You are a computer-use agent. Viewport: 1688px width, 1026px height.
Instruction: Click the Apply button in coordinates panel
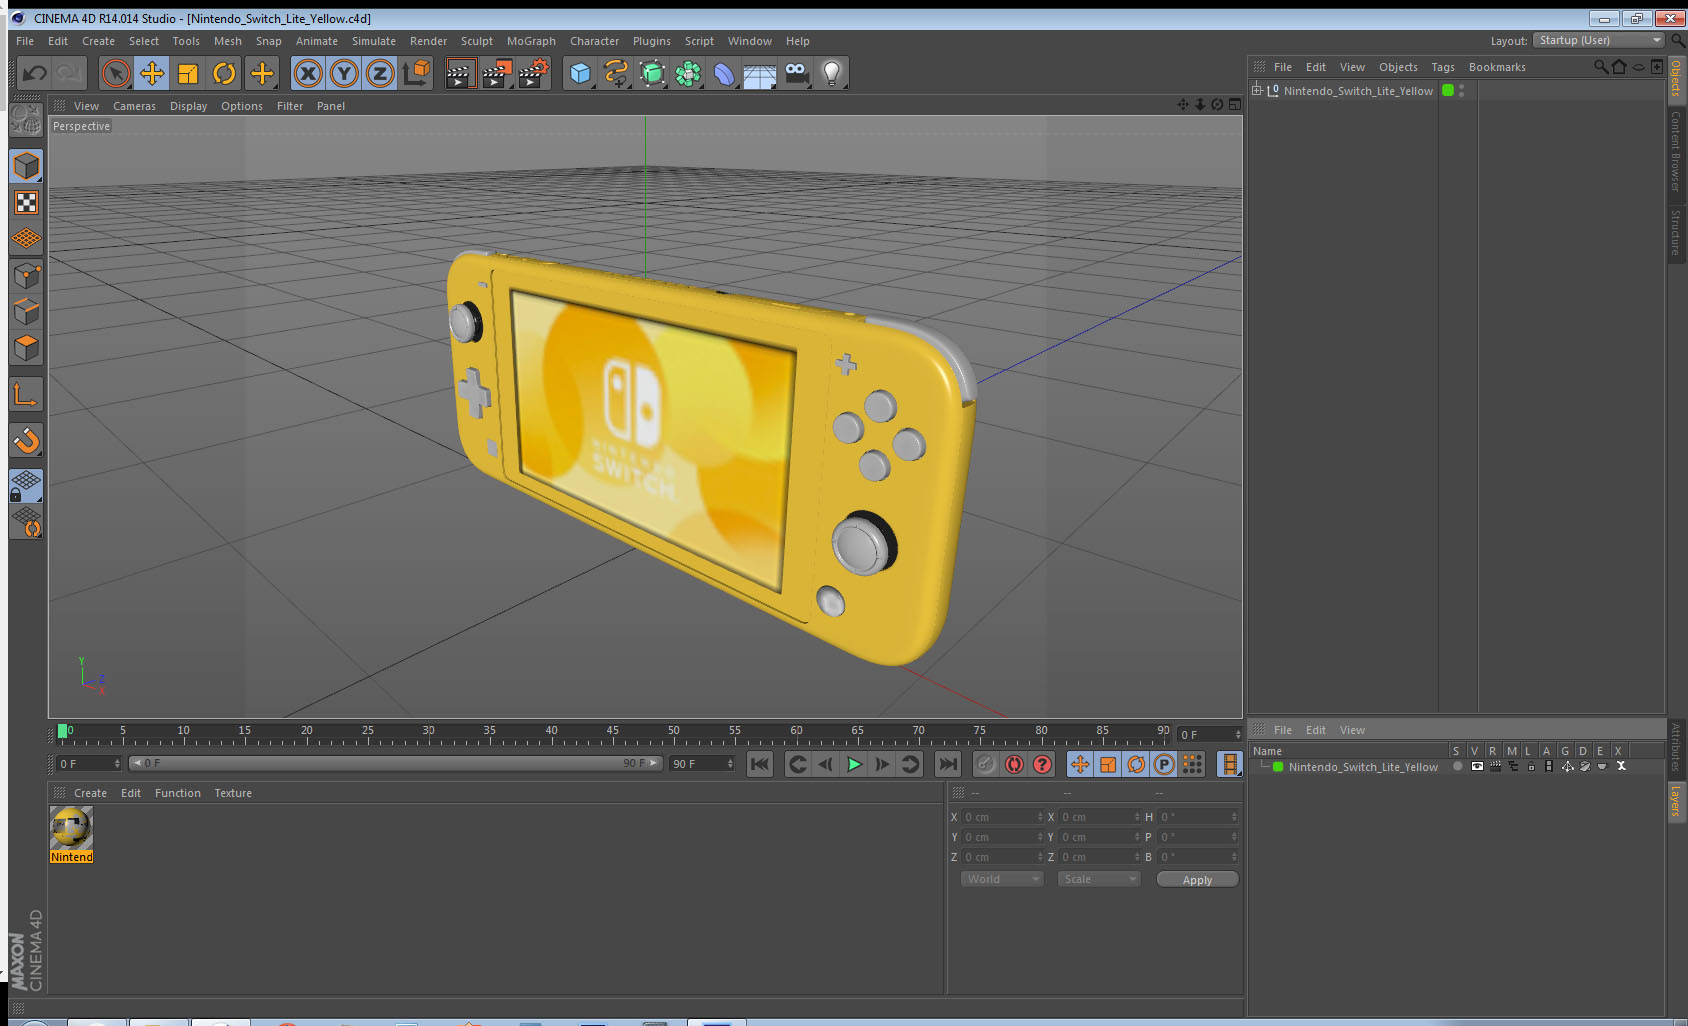point(1197,880)
